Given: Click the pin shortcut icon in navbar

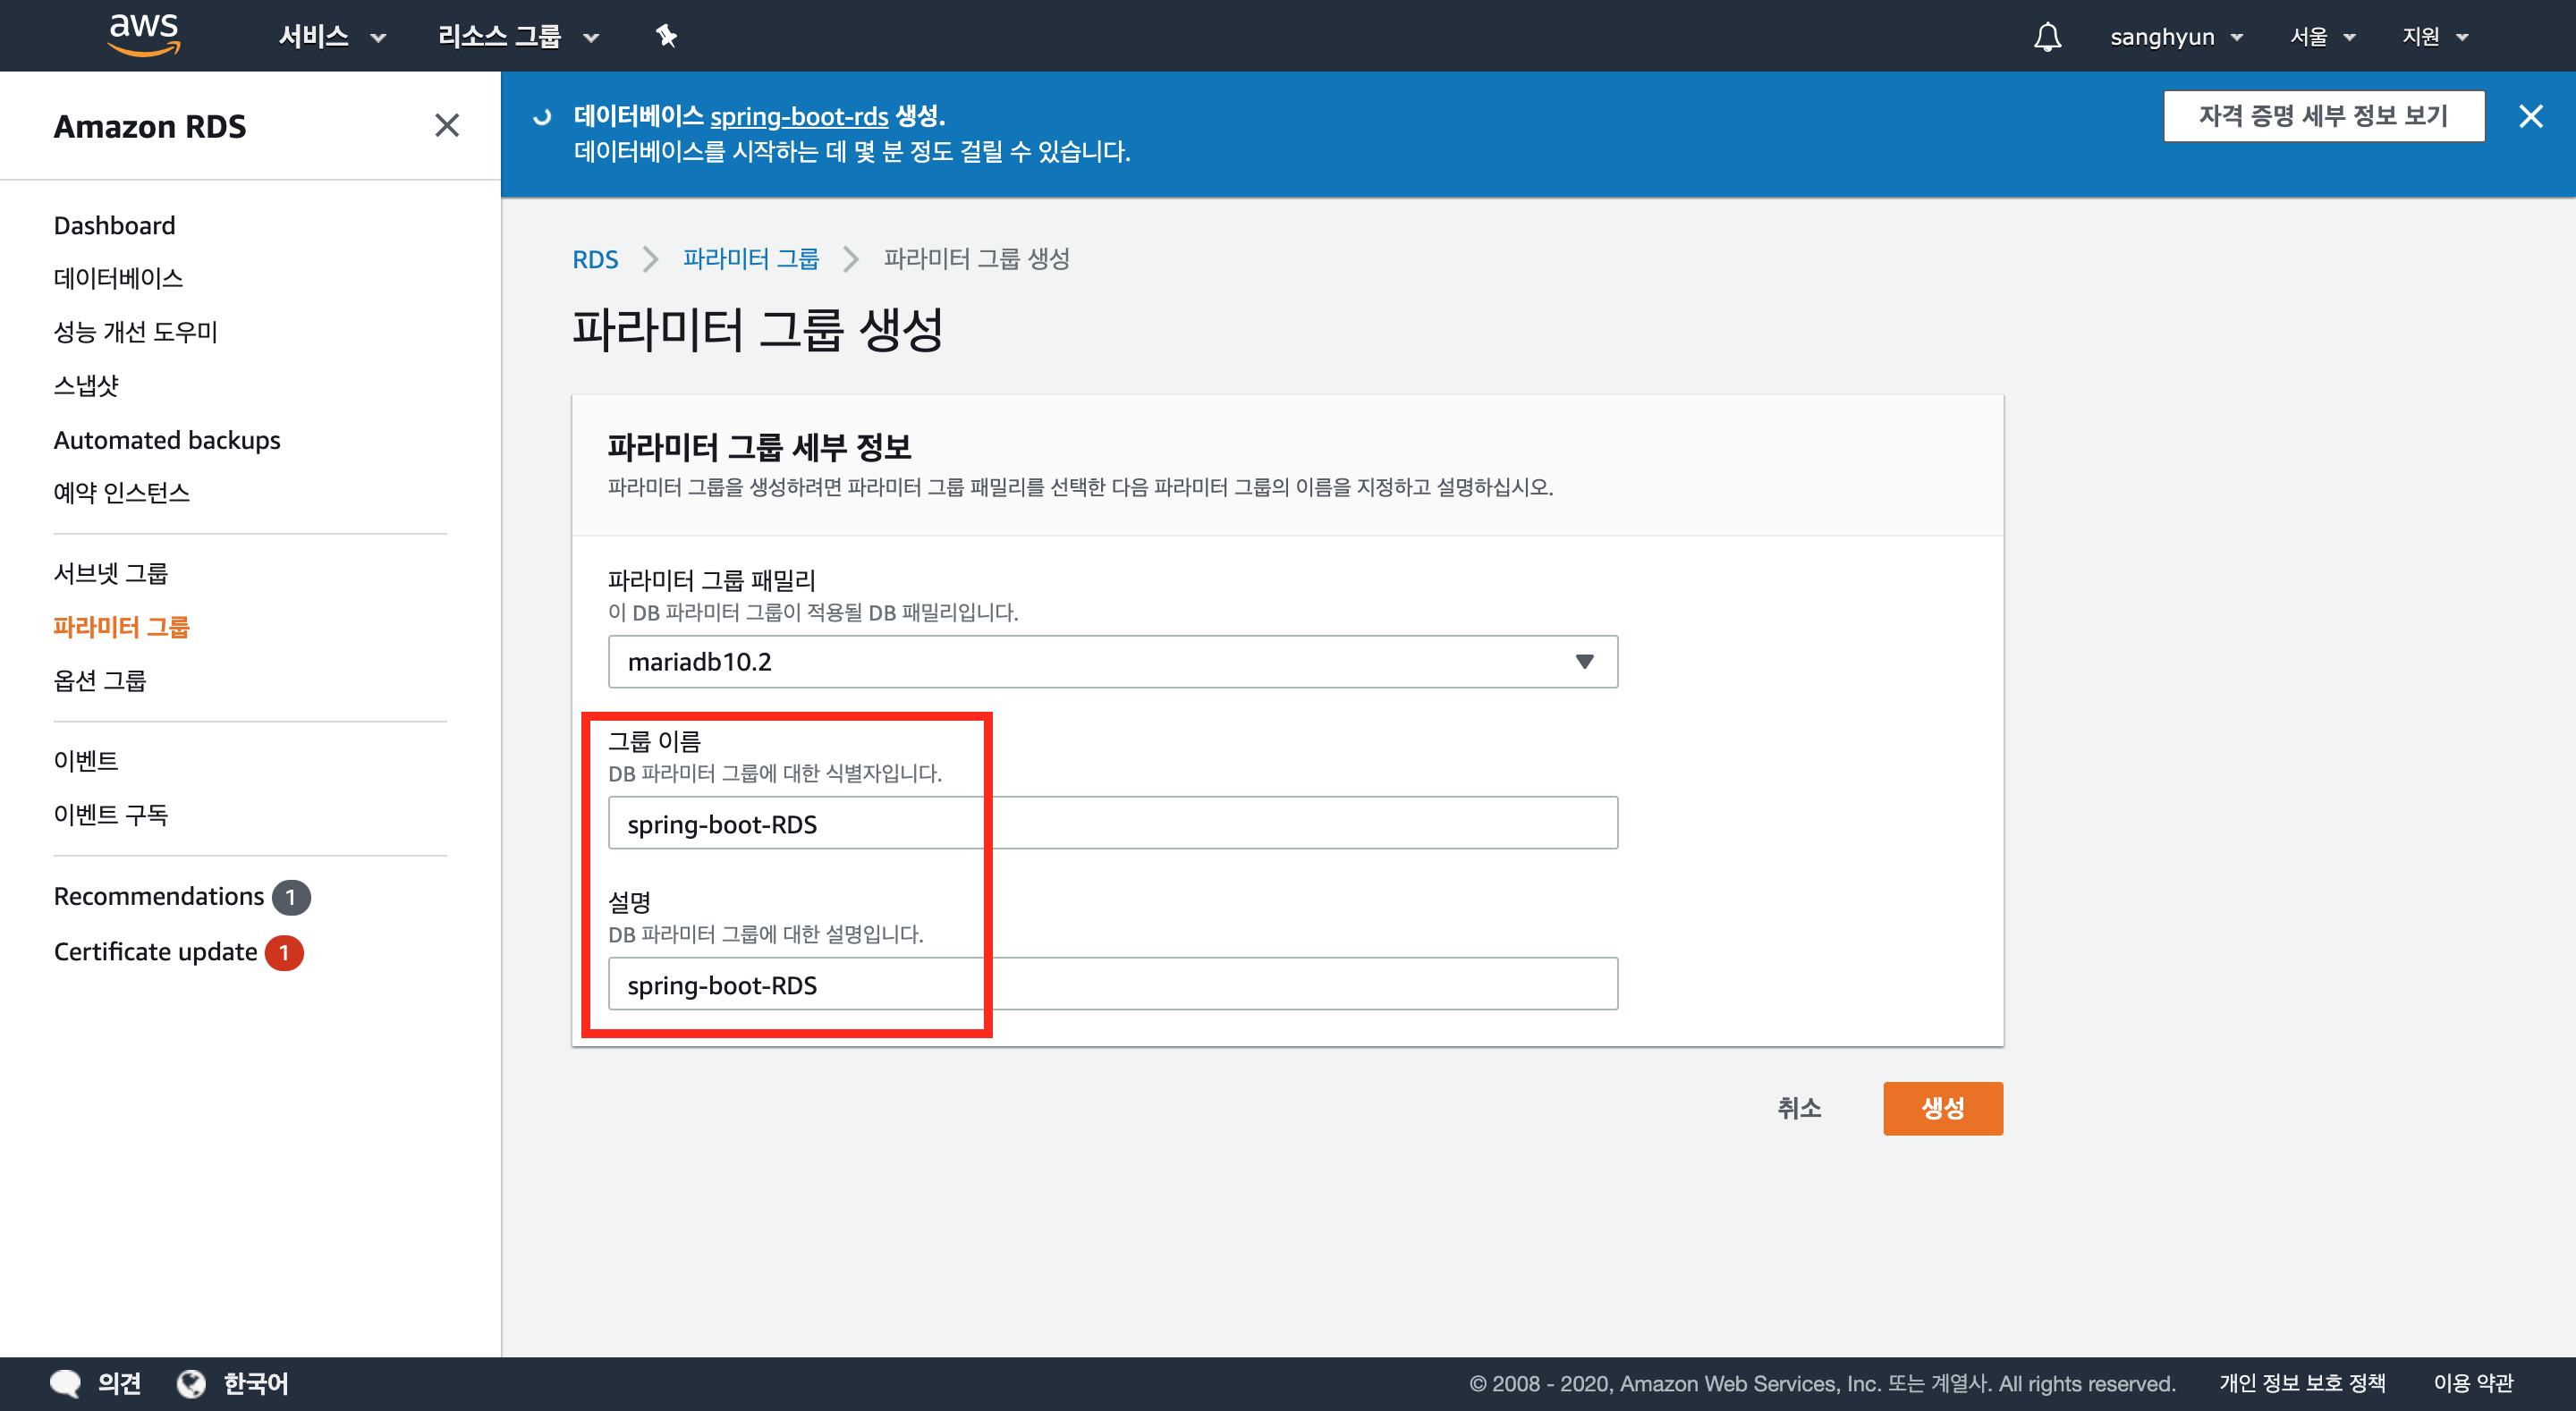Looking at the screenshot, I should [666, 37].
